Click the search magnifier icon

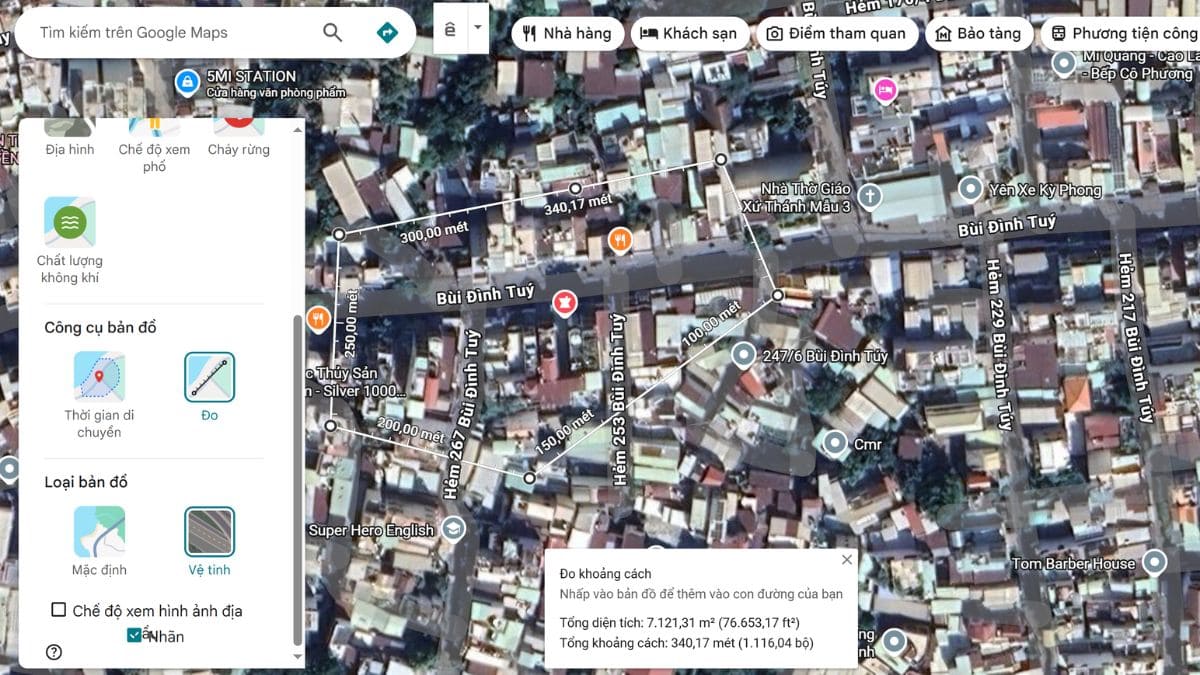tap(333, 32)
